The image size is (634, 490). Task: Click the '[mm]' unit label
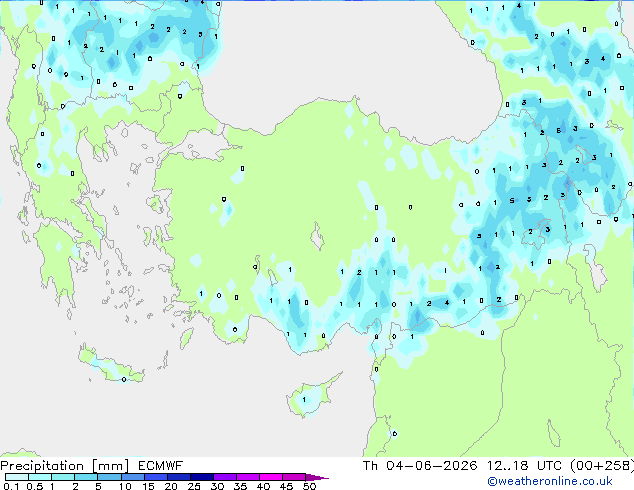point(110,466)
